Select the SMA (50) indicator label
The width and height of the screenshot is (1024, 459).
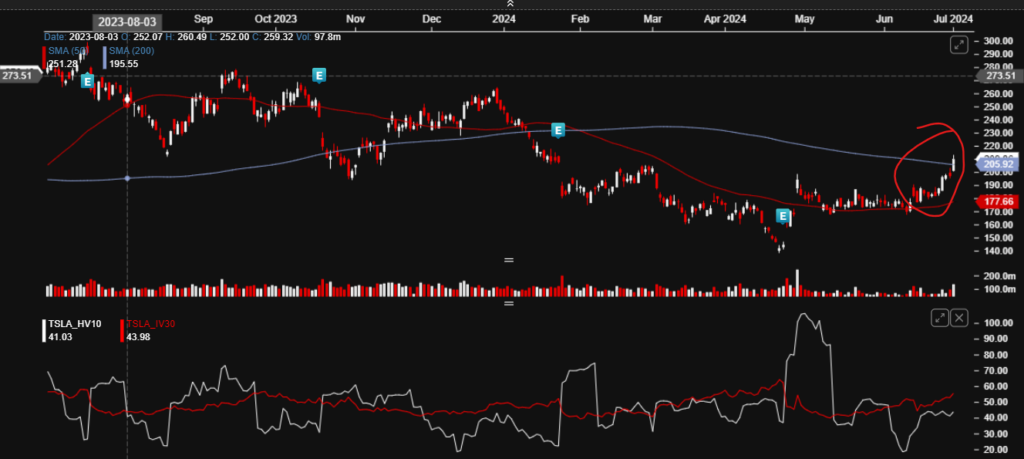66,51
